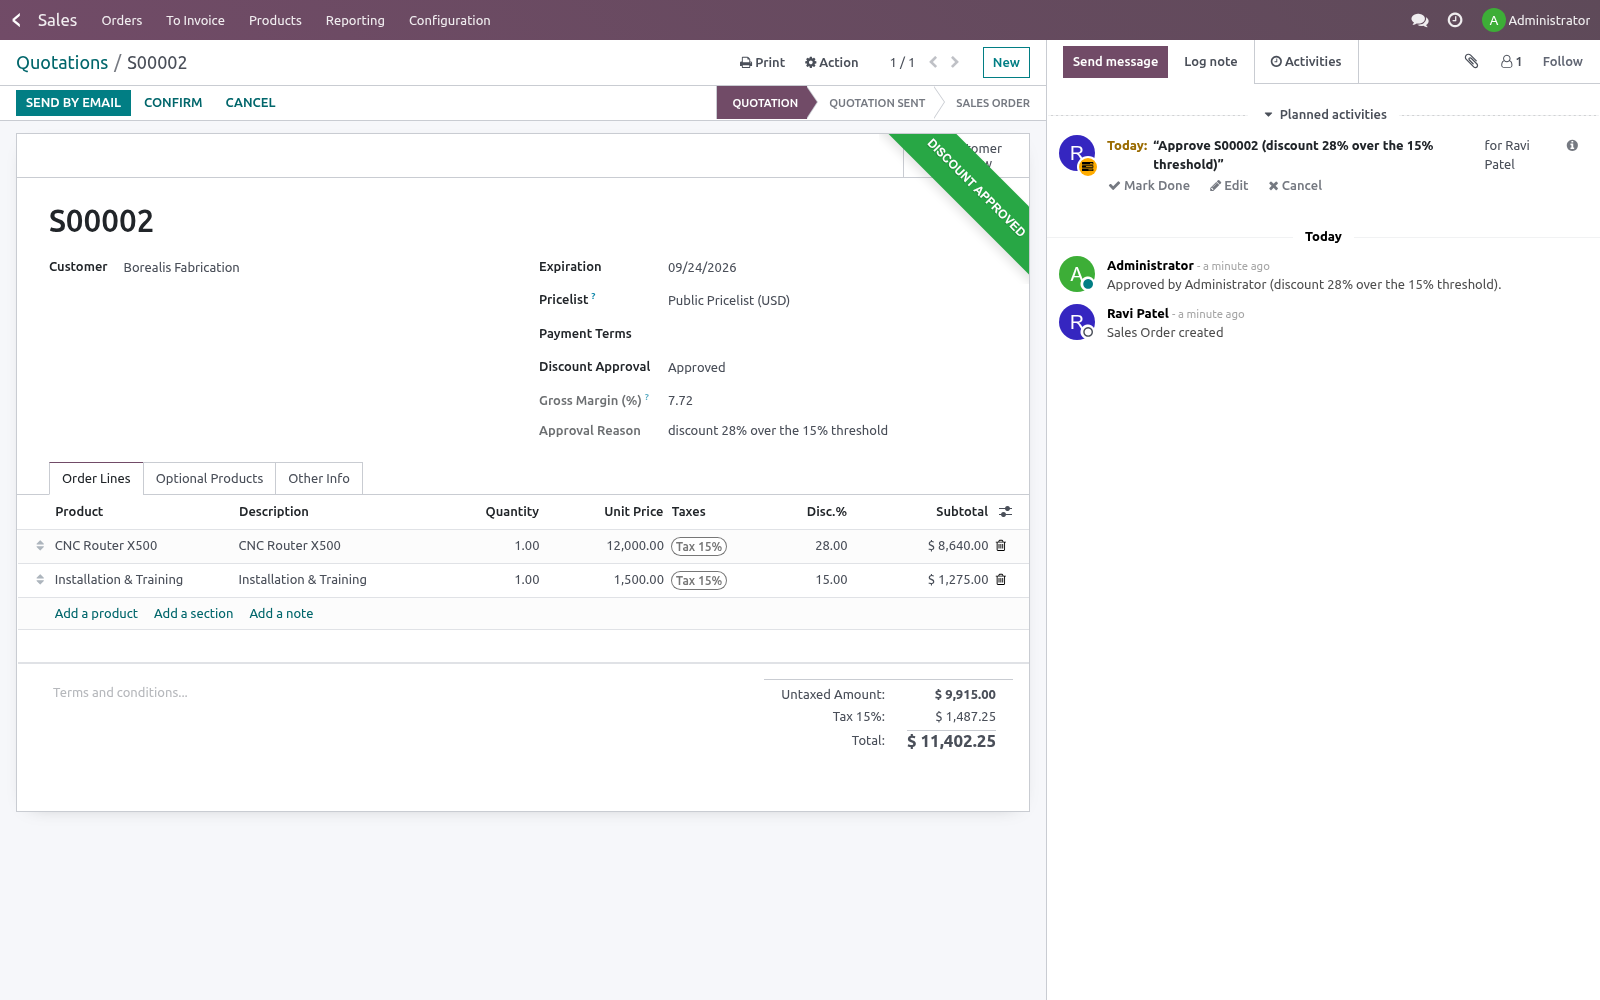Open optional columns settings in order lines
The image size is (1600, 1000).
1006,512
